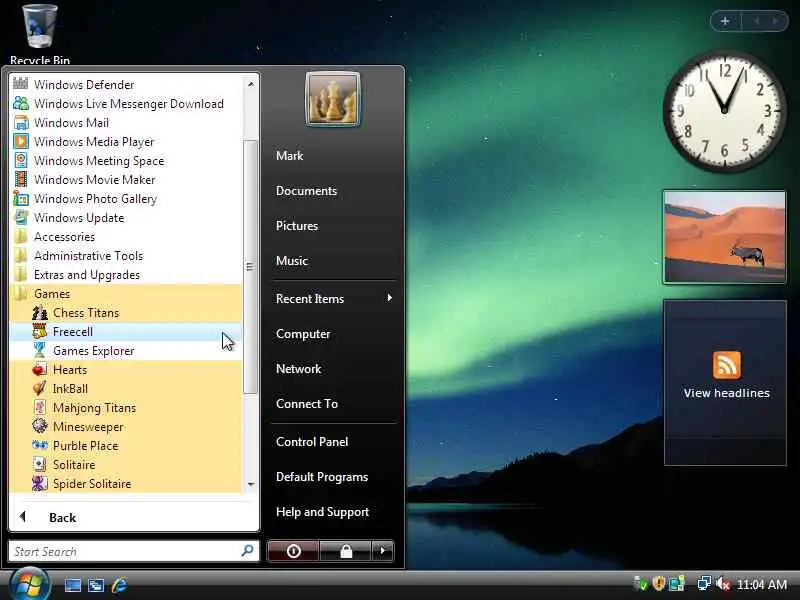Image resolution: width=800 pixels, height=600 pixels.
Task: Click the analog clock gadget
Action: click(724, 110)
